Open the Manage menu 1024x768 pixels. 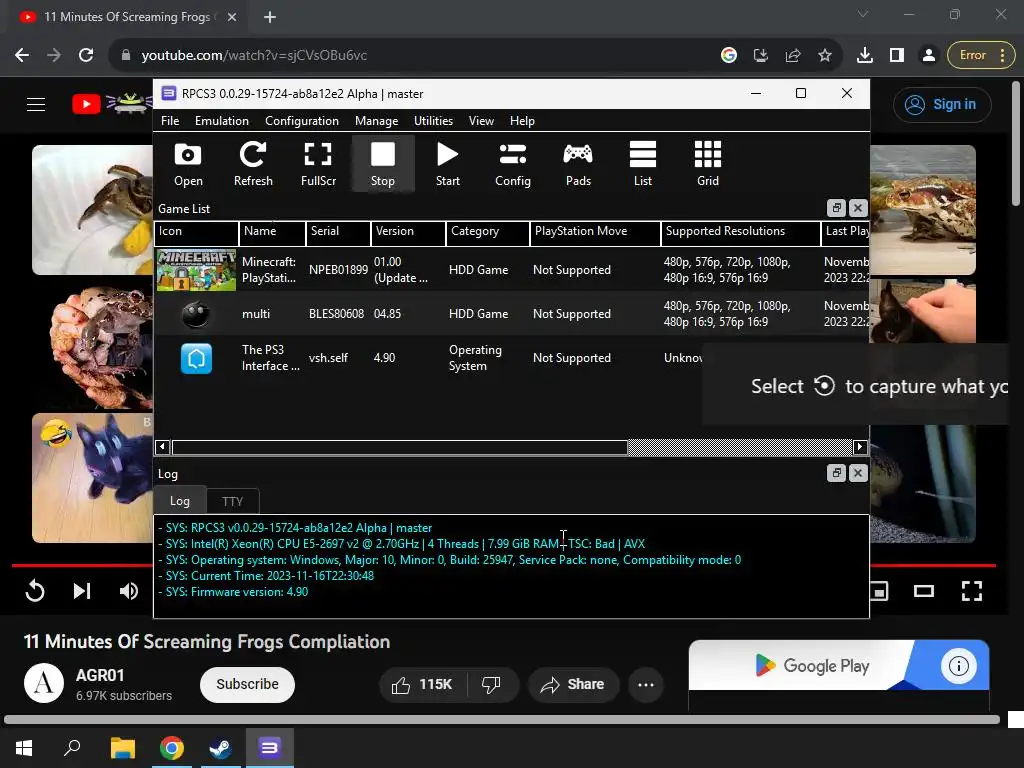coord(376,121)
